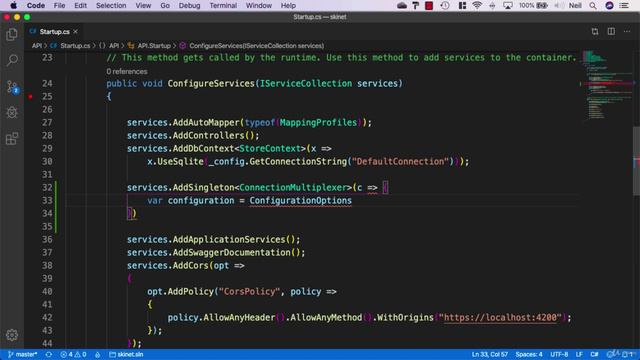This screenshot has width=640, height=360.
Task: Select the Startup.cs breadcrumb
Action: tap(71, 46)
